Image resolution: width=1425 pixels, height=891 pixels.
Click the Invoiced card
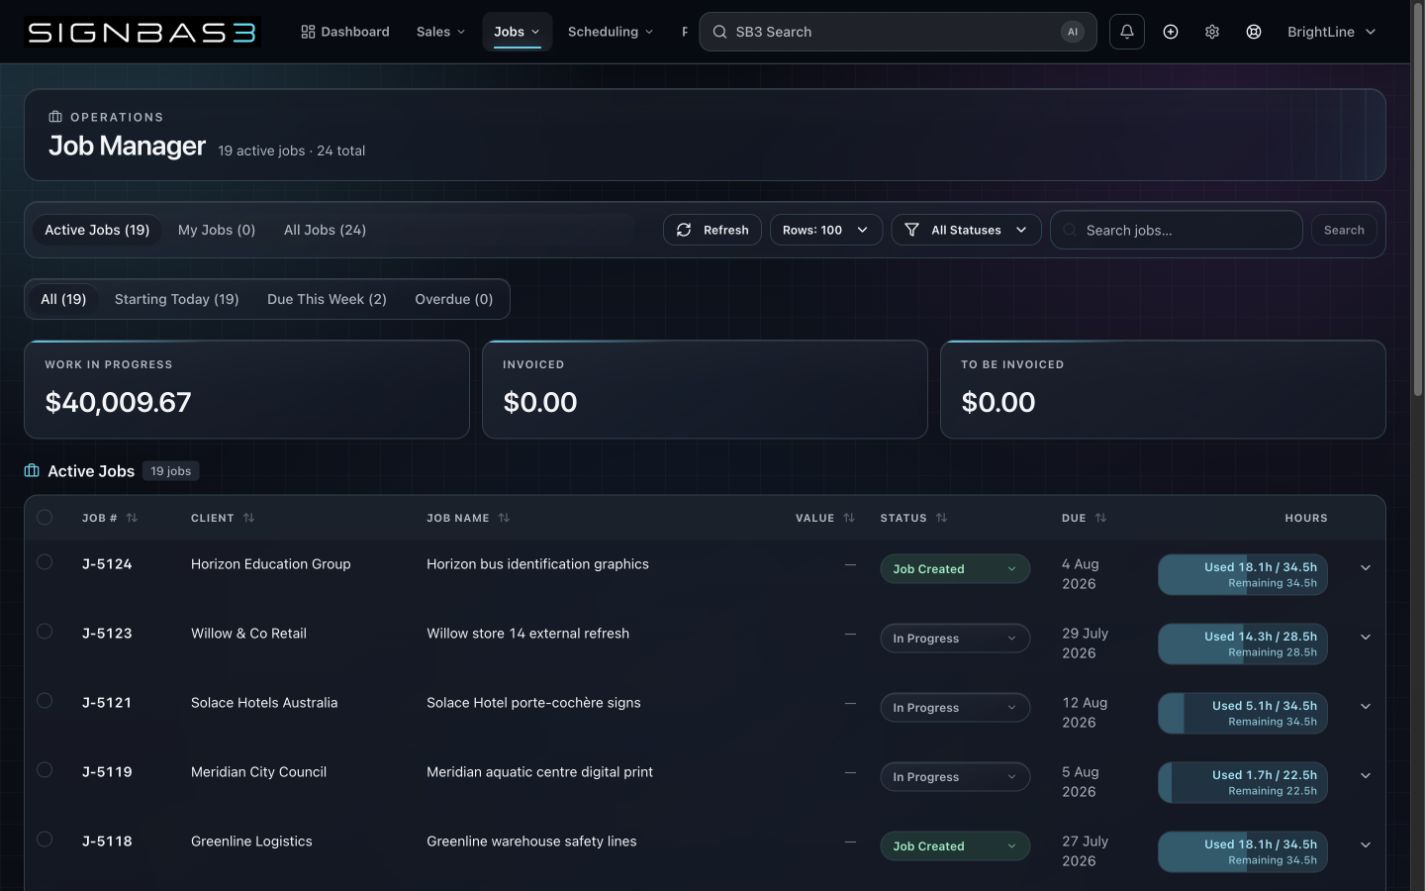705,389
